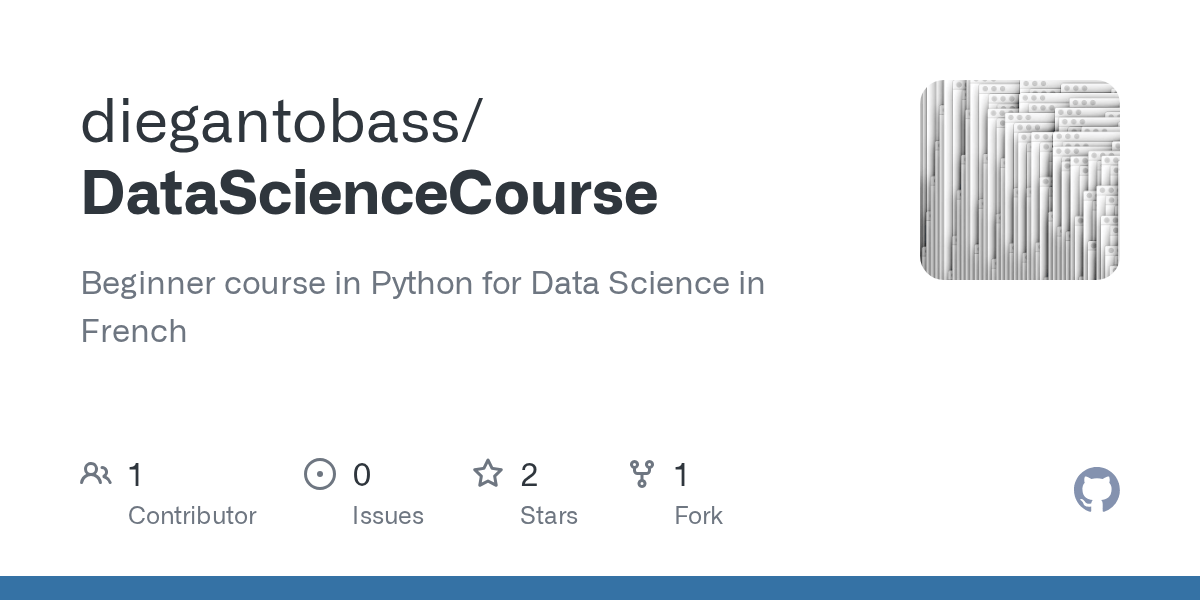Click the fork count number 1

point(682,474)
